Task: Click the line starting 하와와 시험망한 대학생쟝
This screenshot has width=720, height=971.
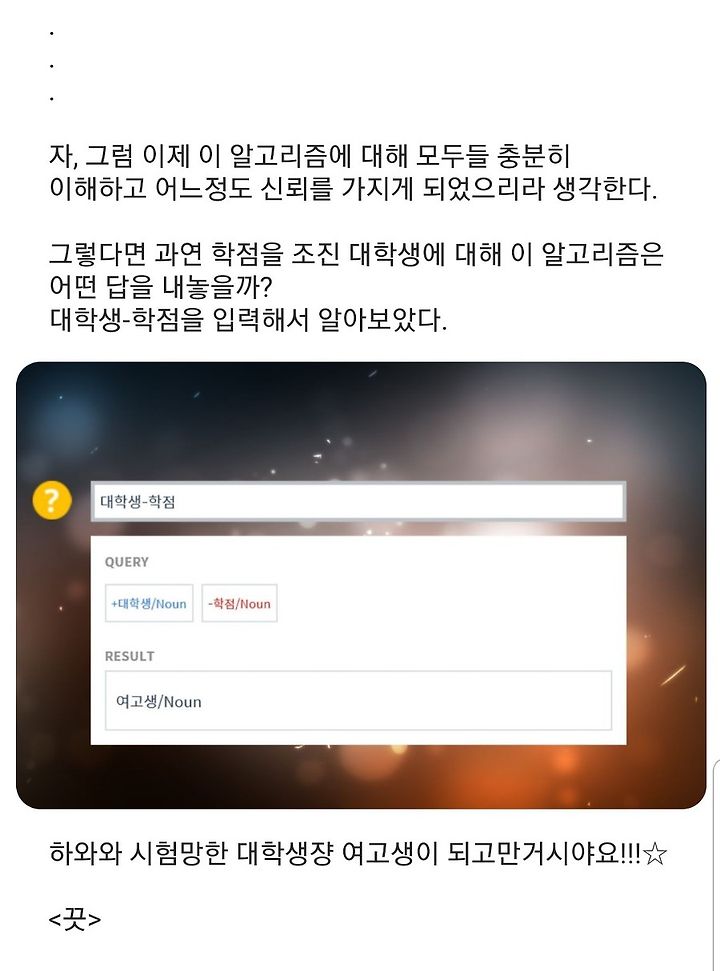Action: tap(358, 853)
